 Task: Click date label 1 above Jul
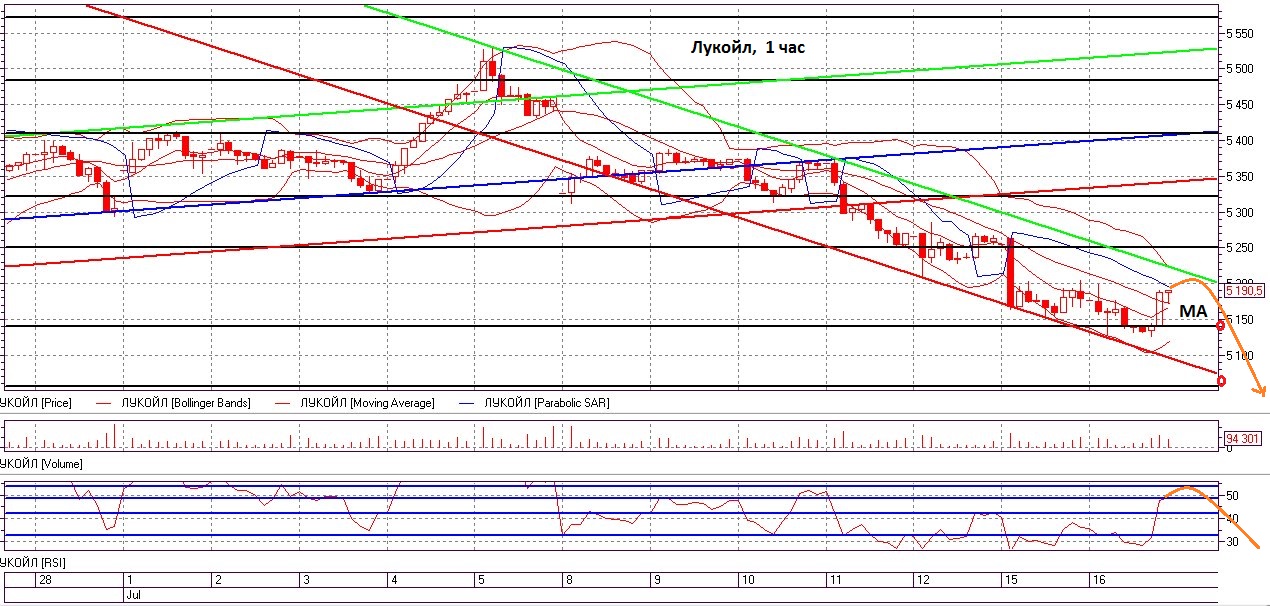pos(129,580)
